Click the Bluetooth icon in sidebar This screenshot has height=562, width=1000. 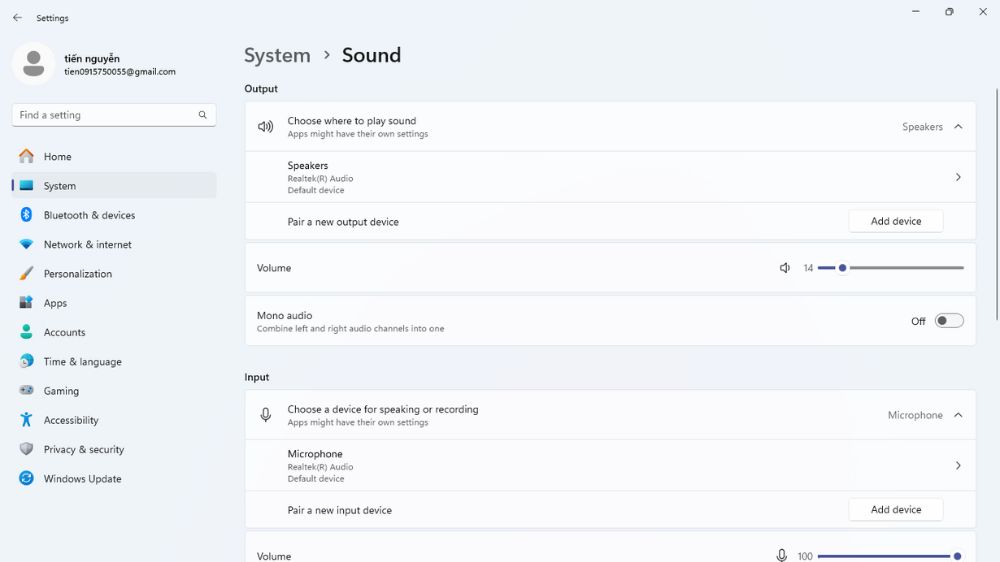(x=26, y=215)
